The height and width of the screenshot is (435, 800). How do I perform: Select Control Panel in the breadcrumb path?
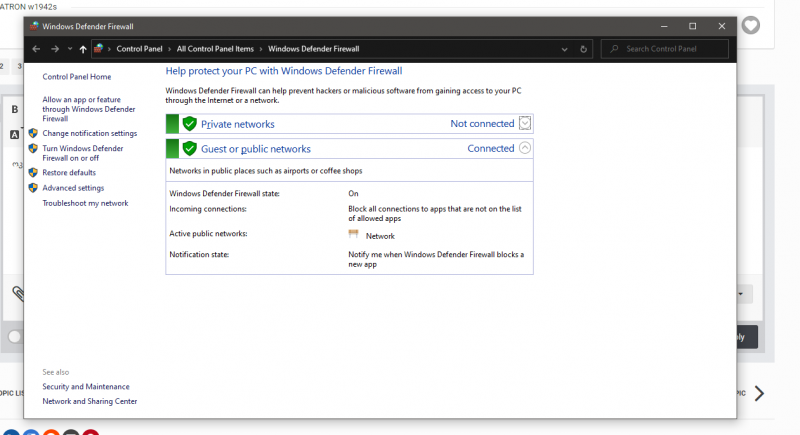141,48
